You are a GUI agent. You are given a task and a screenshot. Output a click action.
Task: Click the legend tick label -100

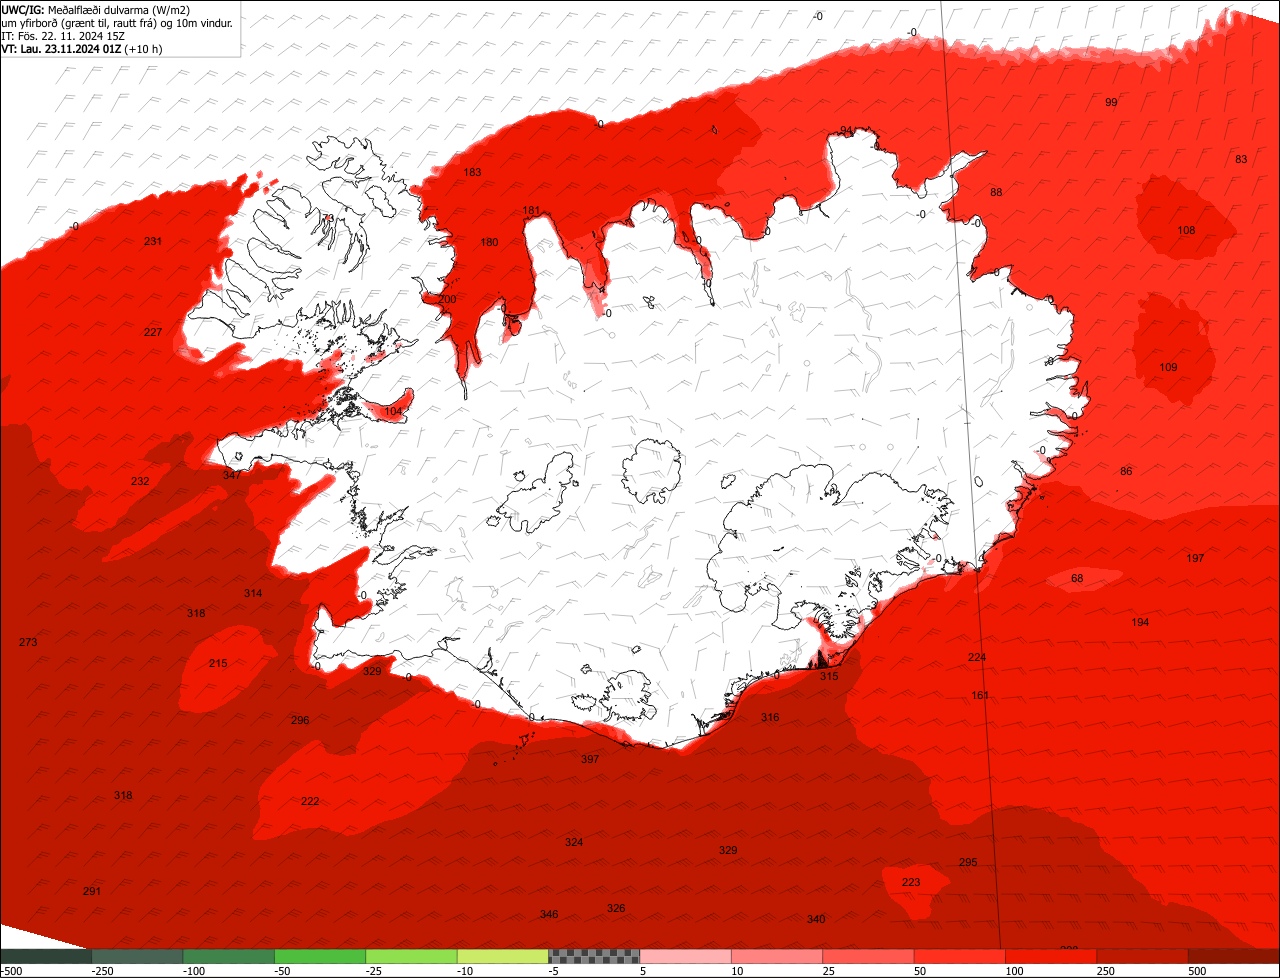[x=192, y=971]
